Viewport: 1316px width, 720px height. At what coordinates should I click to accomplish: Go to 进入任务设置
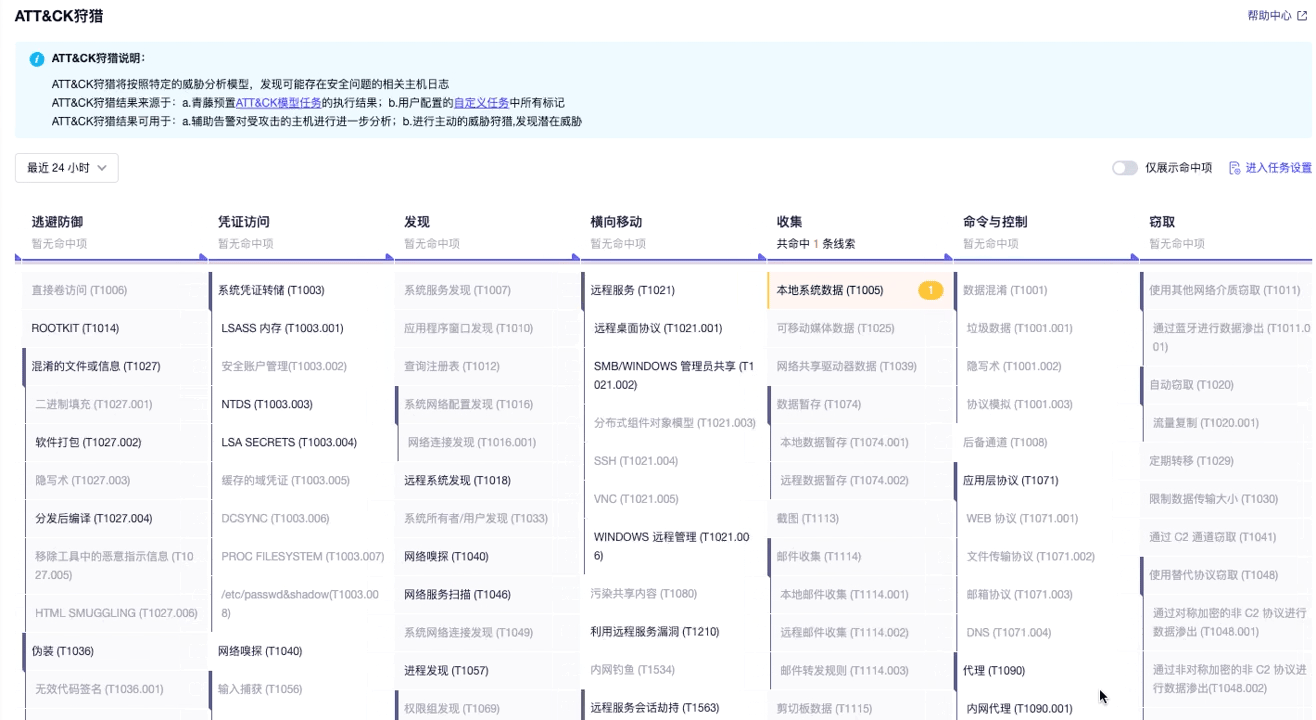pos(1278,168)
